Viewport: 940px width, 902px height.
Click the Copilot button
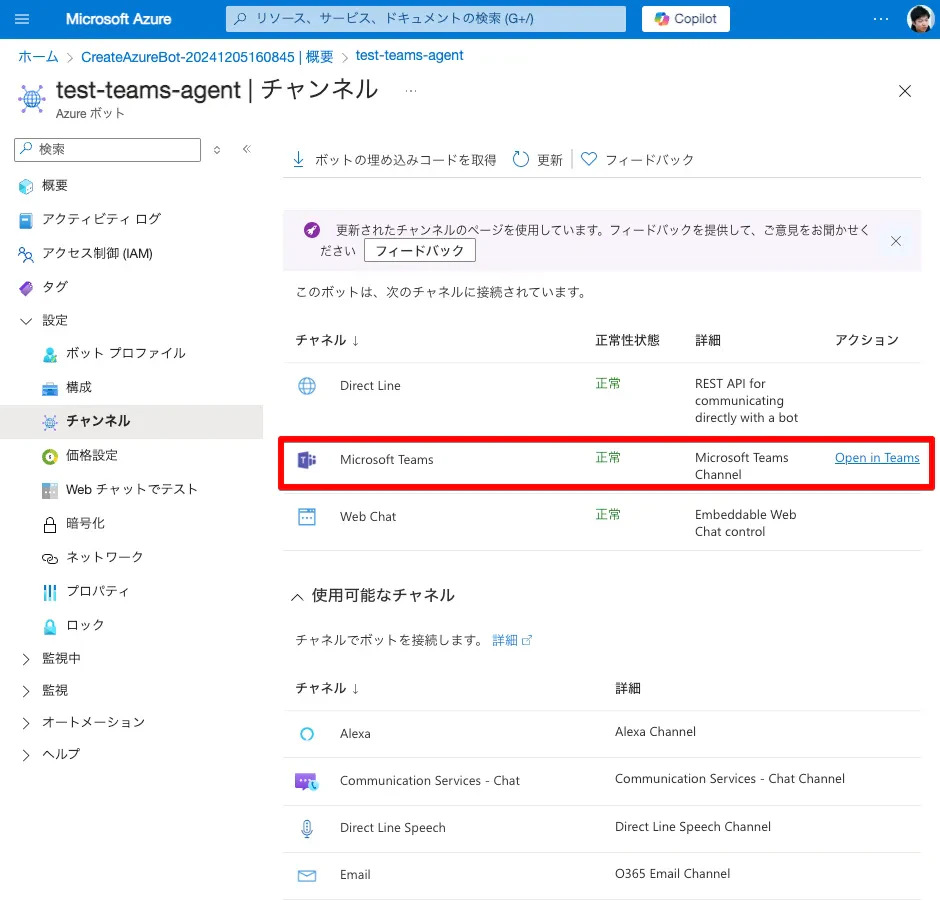[685, 19]
